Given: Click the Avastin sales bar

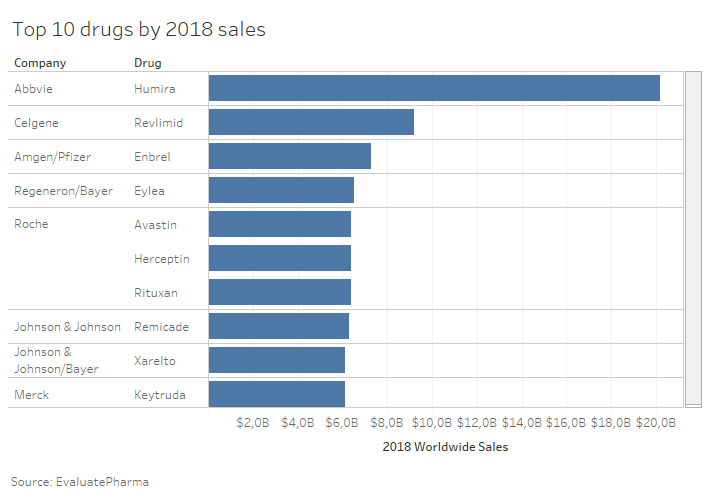Looking at the screenshot, I should (280, 224).
